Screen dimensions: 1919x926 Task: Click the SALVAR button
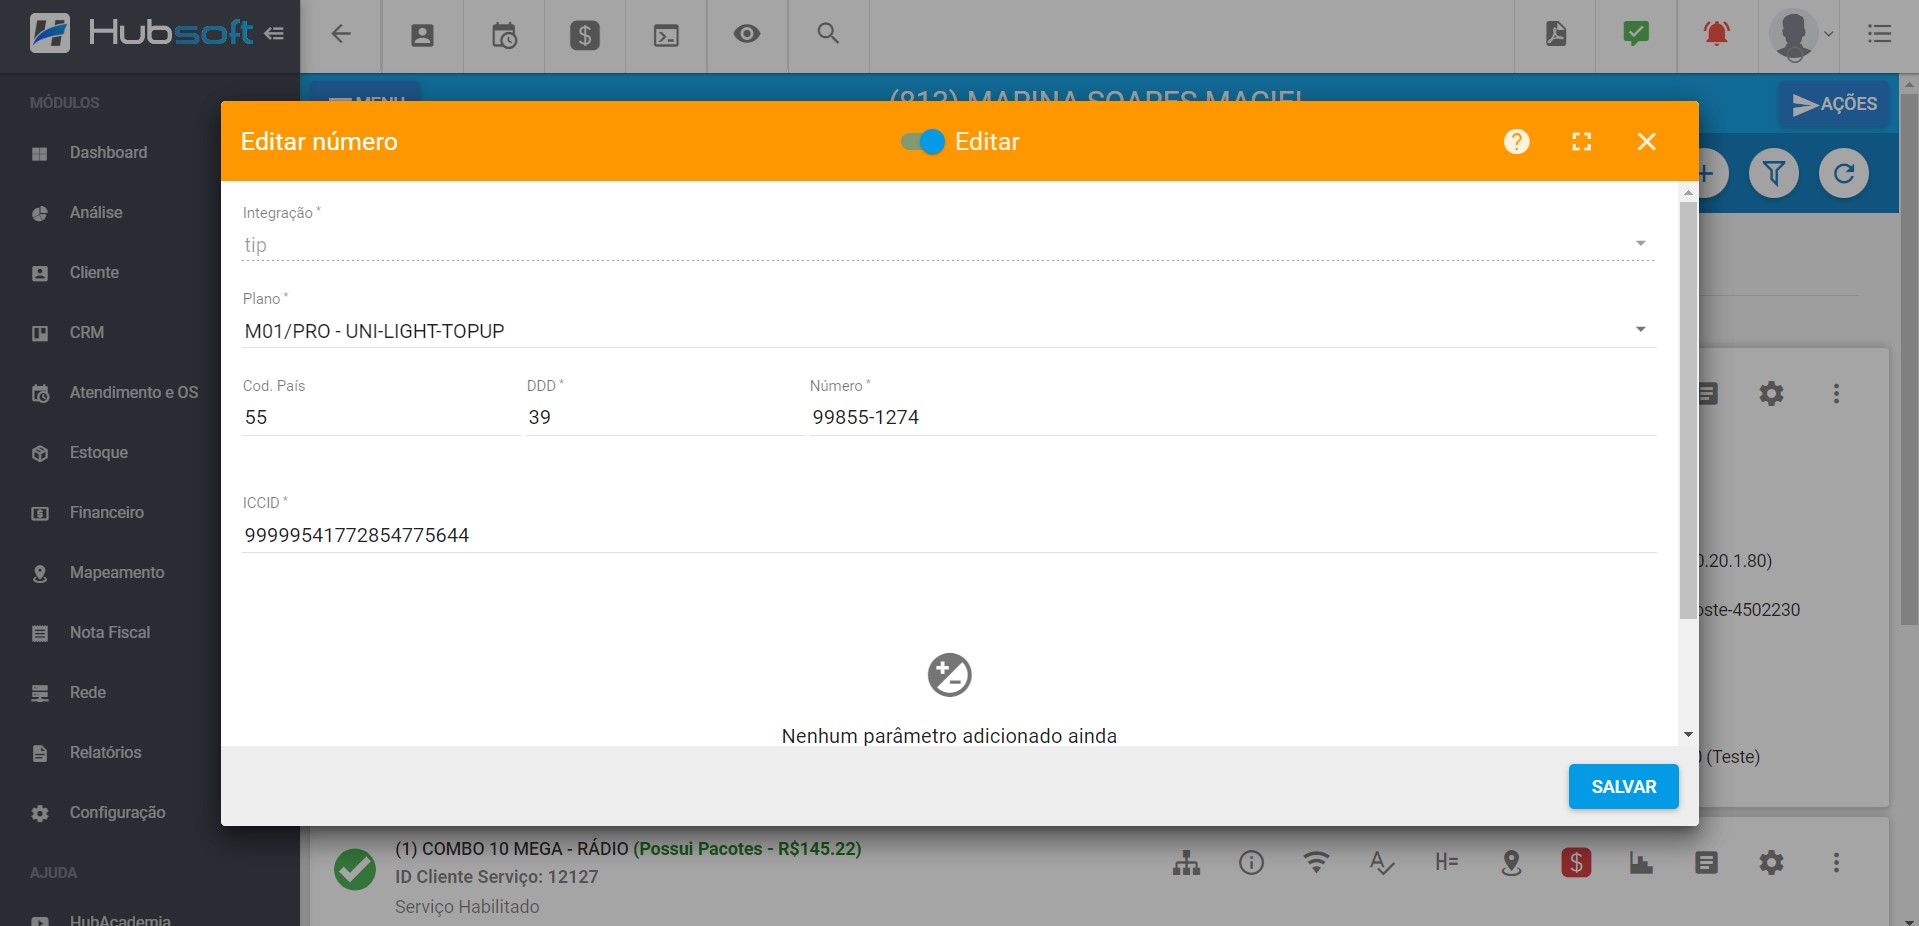(1622, 787)
